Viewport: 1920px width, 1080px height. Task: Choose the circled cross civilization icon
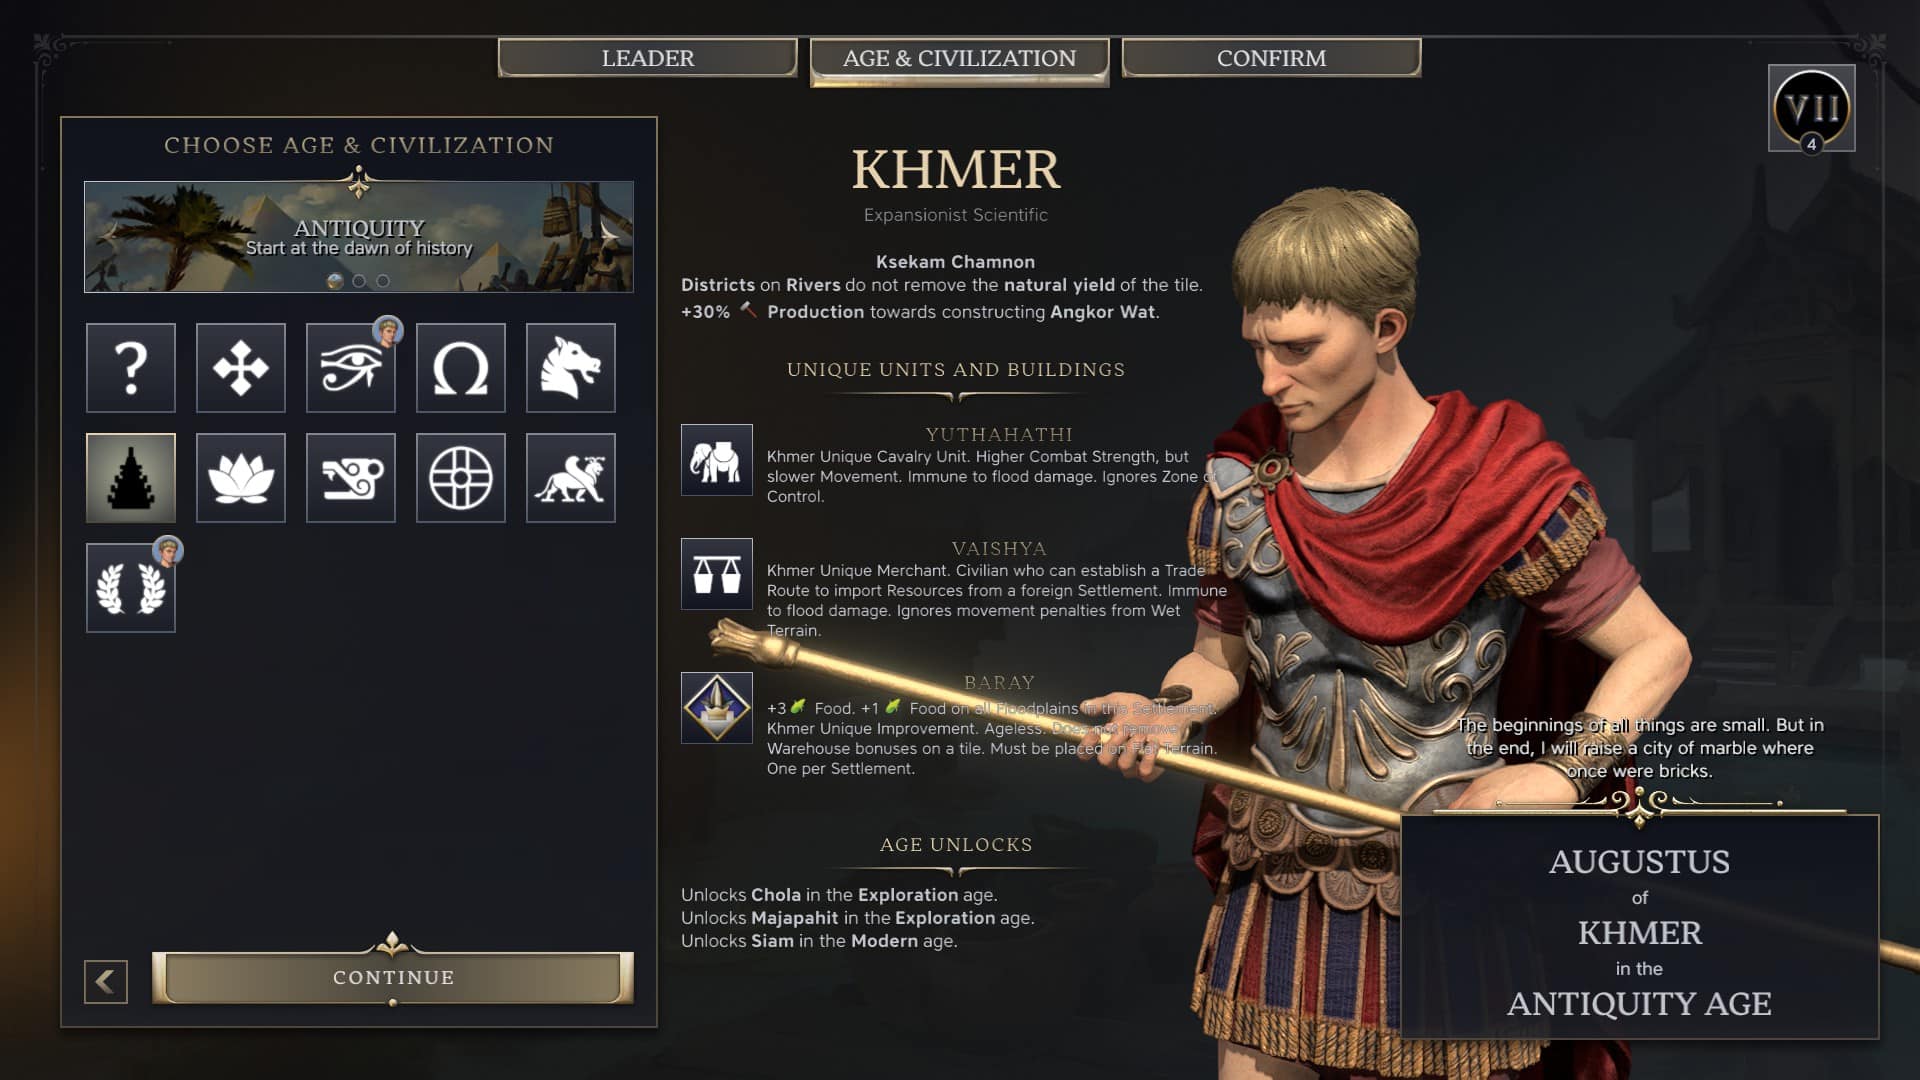(x=461, y=478)
